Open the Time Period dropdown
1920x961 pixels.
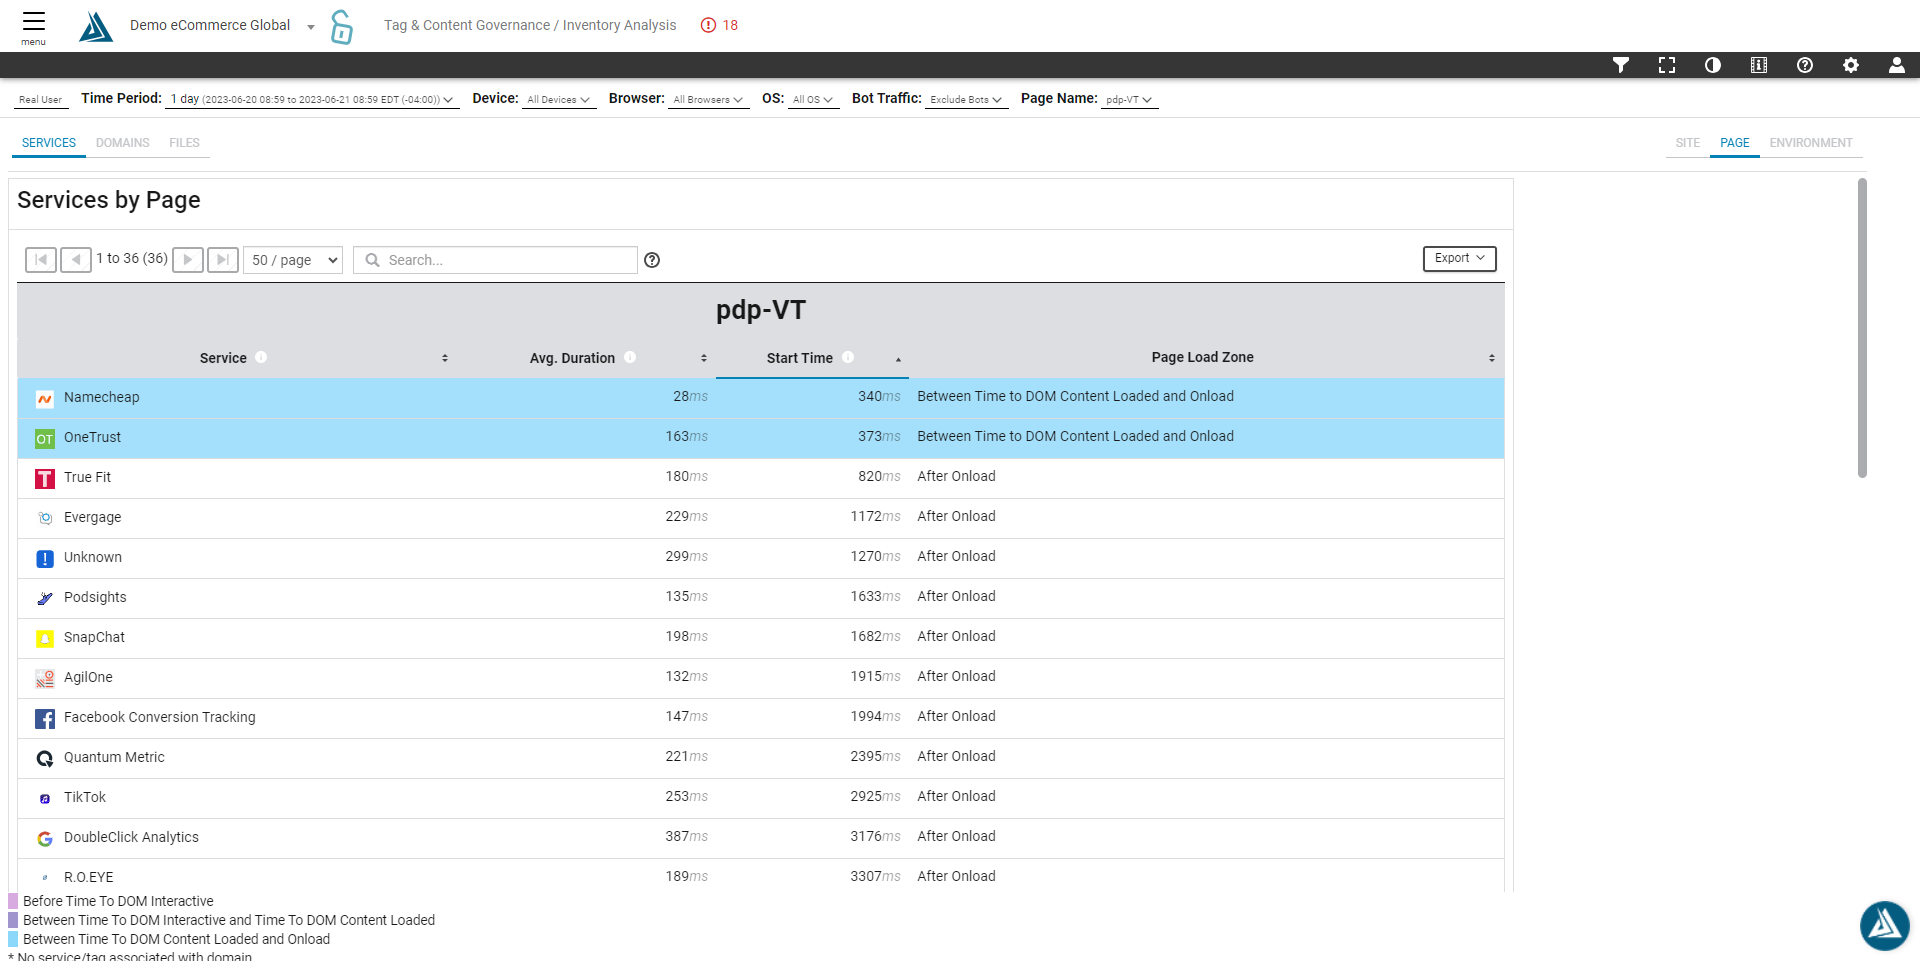pos(312,99)
